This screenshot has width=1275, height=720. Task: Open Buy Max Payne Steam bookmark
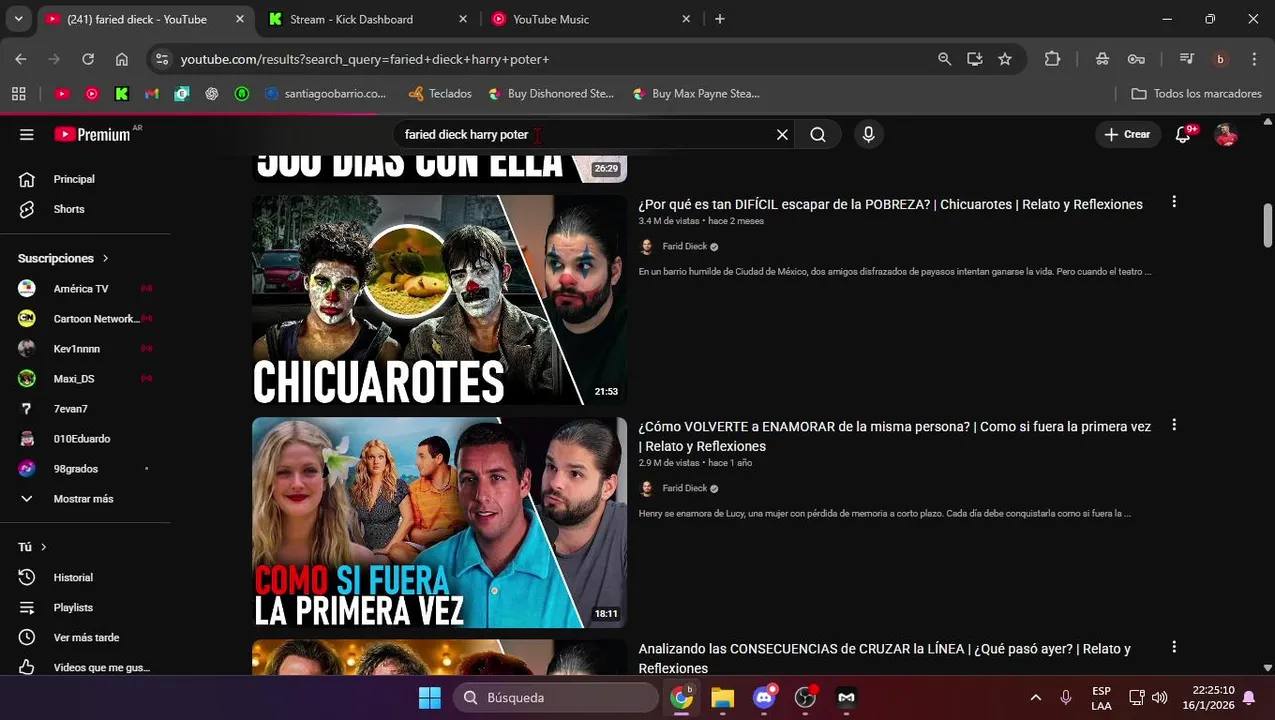coord(696,93)
